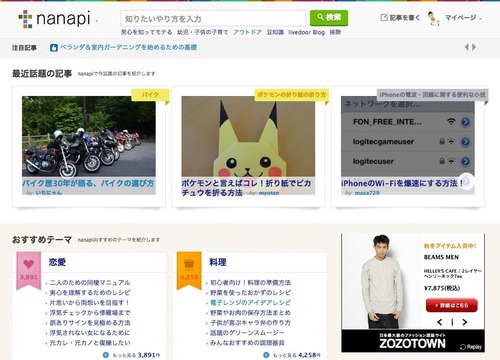Viewport: 500px width, 360px height.
Task: Click author myutan
Action: 269,193
